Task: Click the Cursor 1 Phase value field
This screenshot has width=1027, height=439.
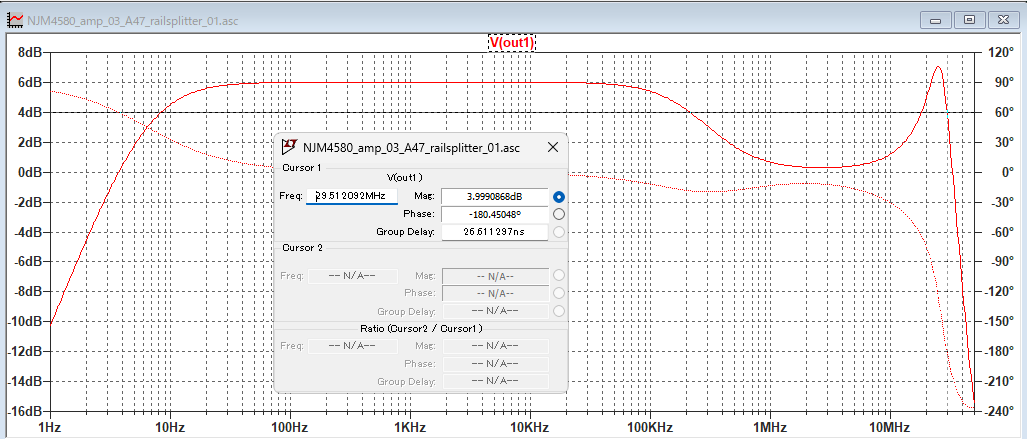Action: (x=494, y=214)
